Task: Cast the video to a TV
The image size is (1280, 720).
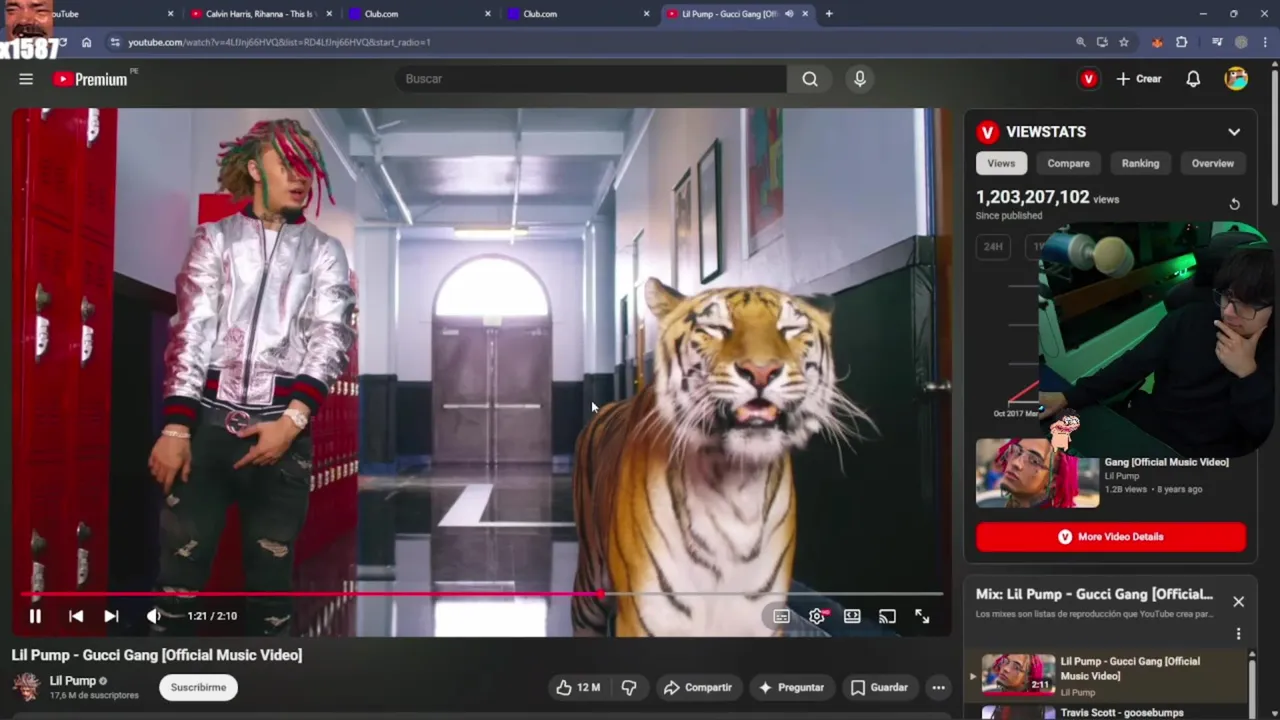Action: click(x=887, y=616)
